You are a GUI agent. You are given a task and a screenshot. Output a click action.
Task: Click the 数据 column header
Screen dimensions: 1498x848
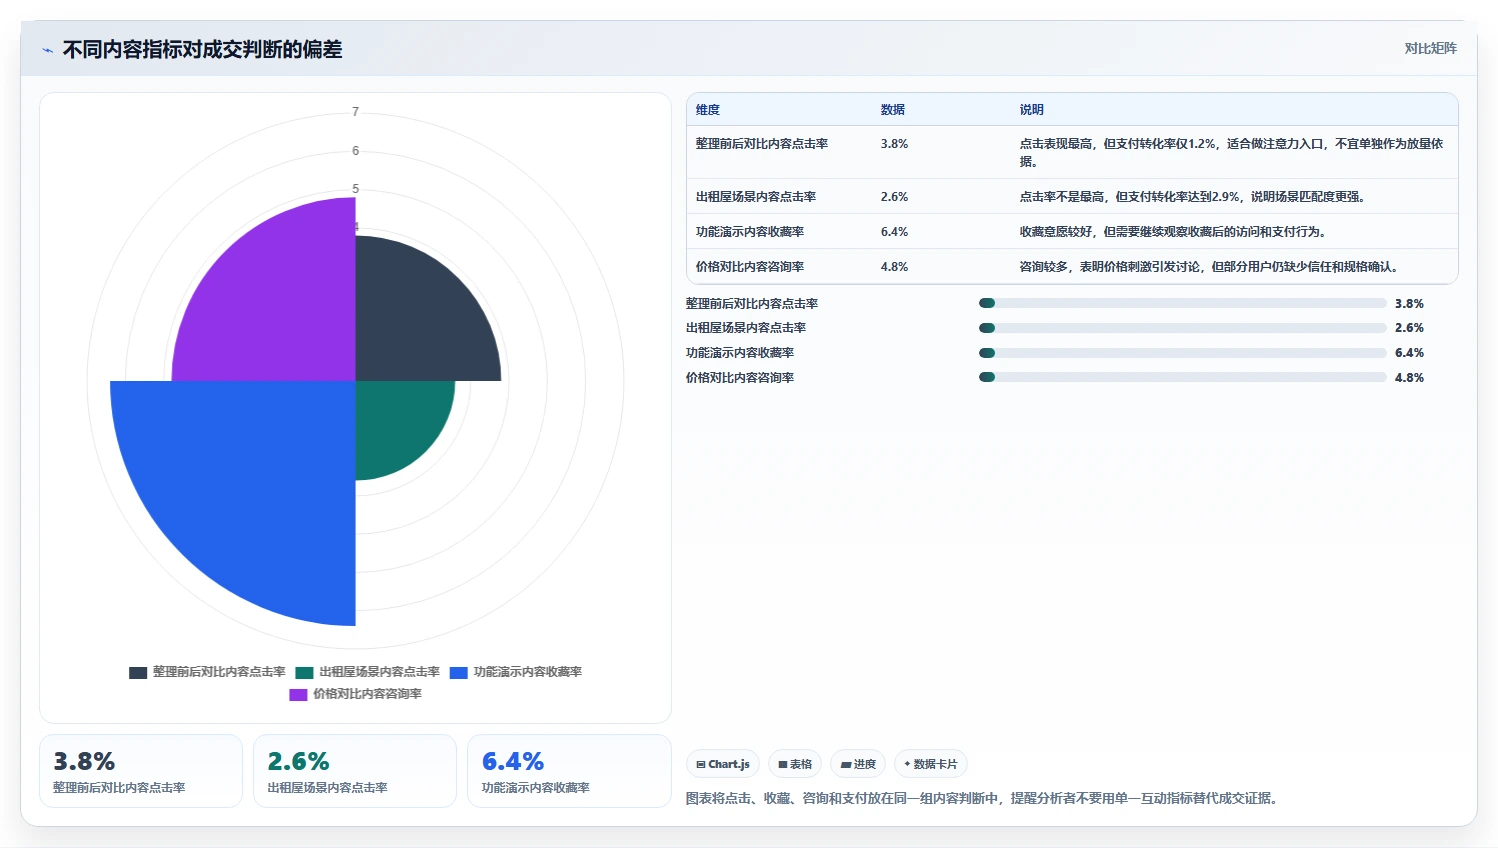tap(893, 110)
